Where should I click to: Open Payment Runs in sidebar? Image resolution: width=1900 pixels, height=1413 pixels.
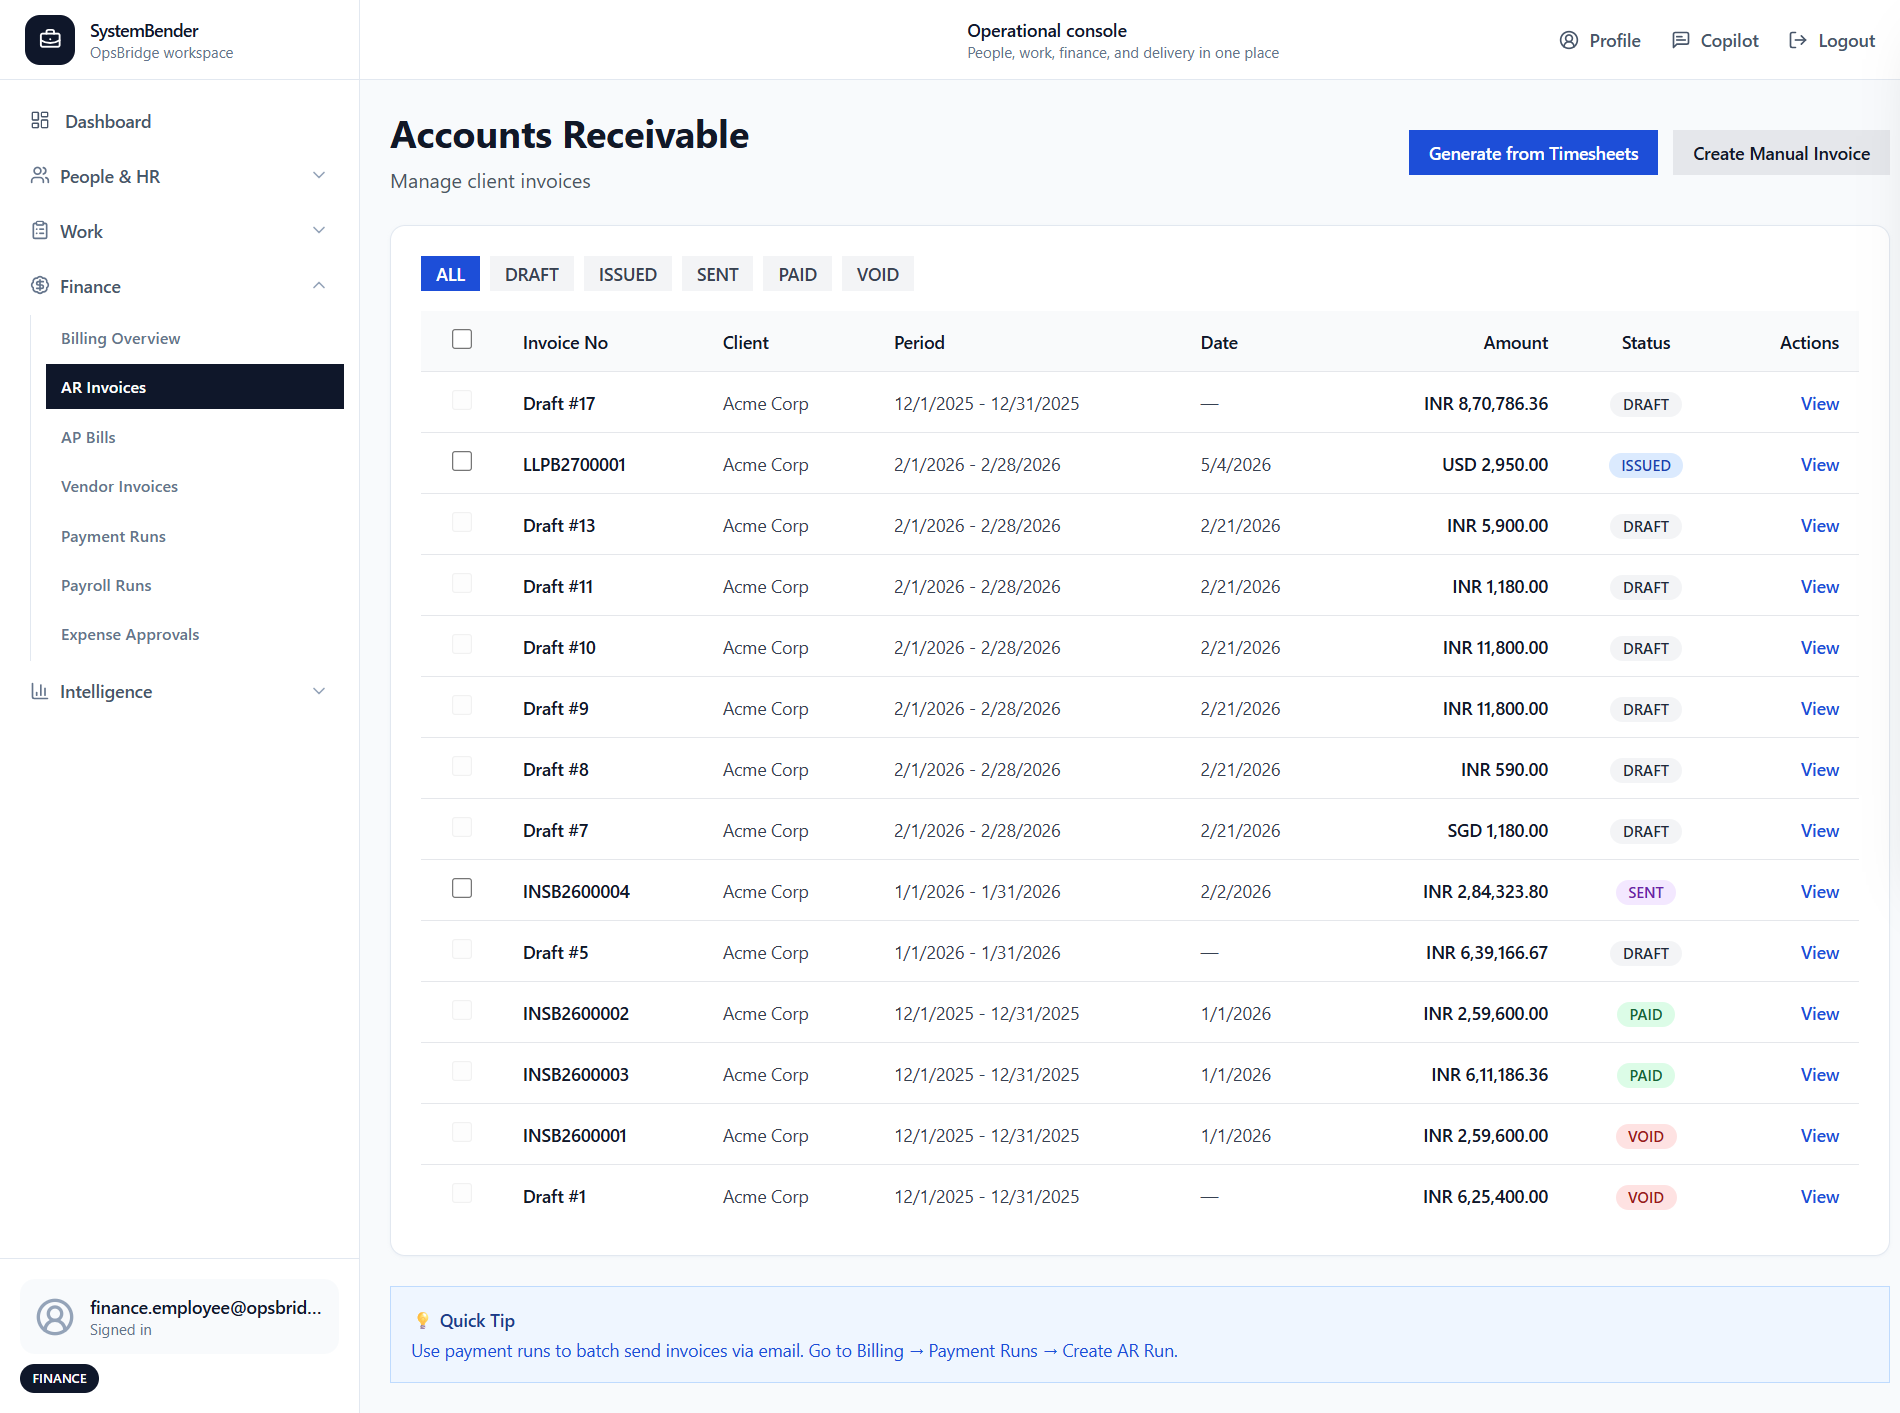click(x=195, y=536)
